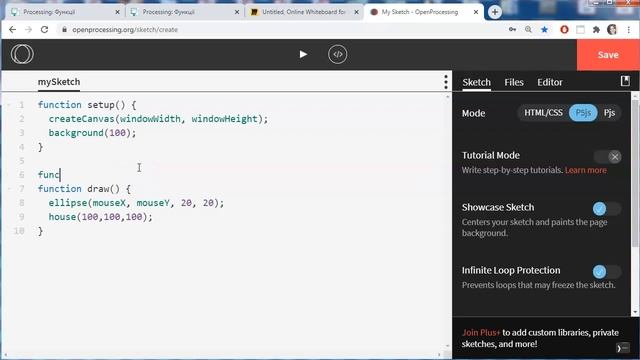Close the second Processing tab

pyautogui.click(x=237, y=12)
